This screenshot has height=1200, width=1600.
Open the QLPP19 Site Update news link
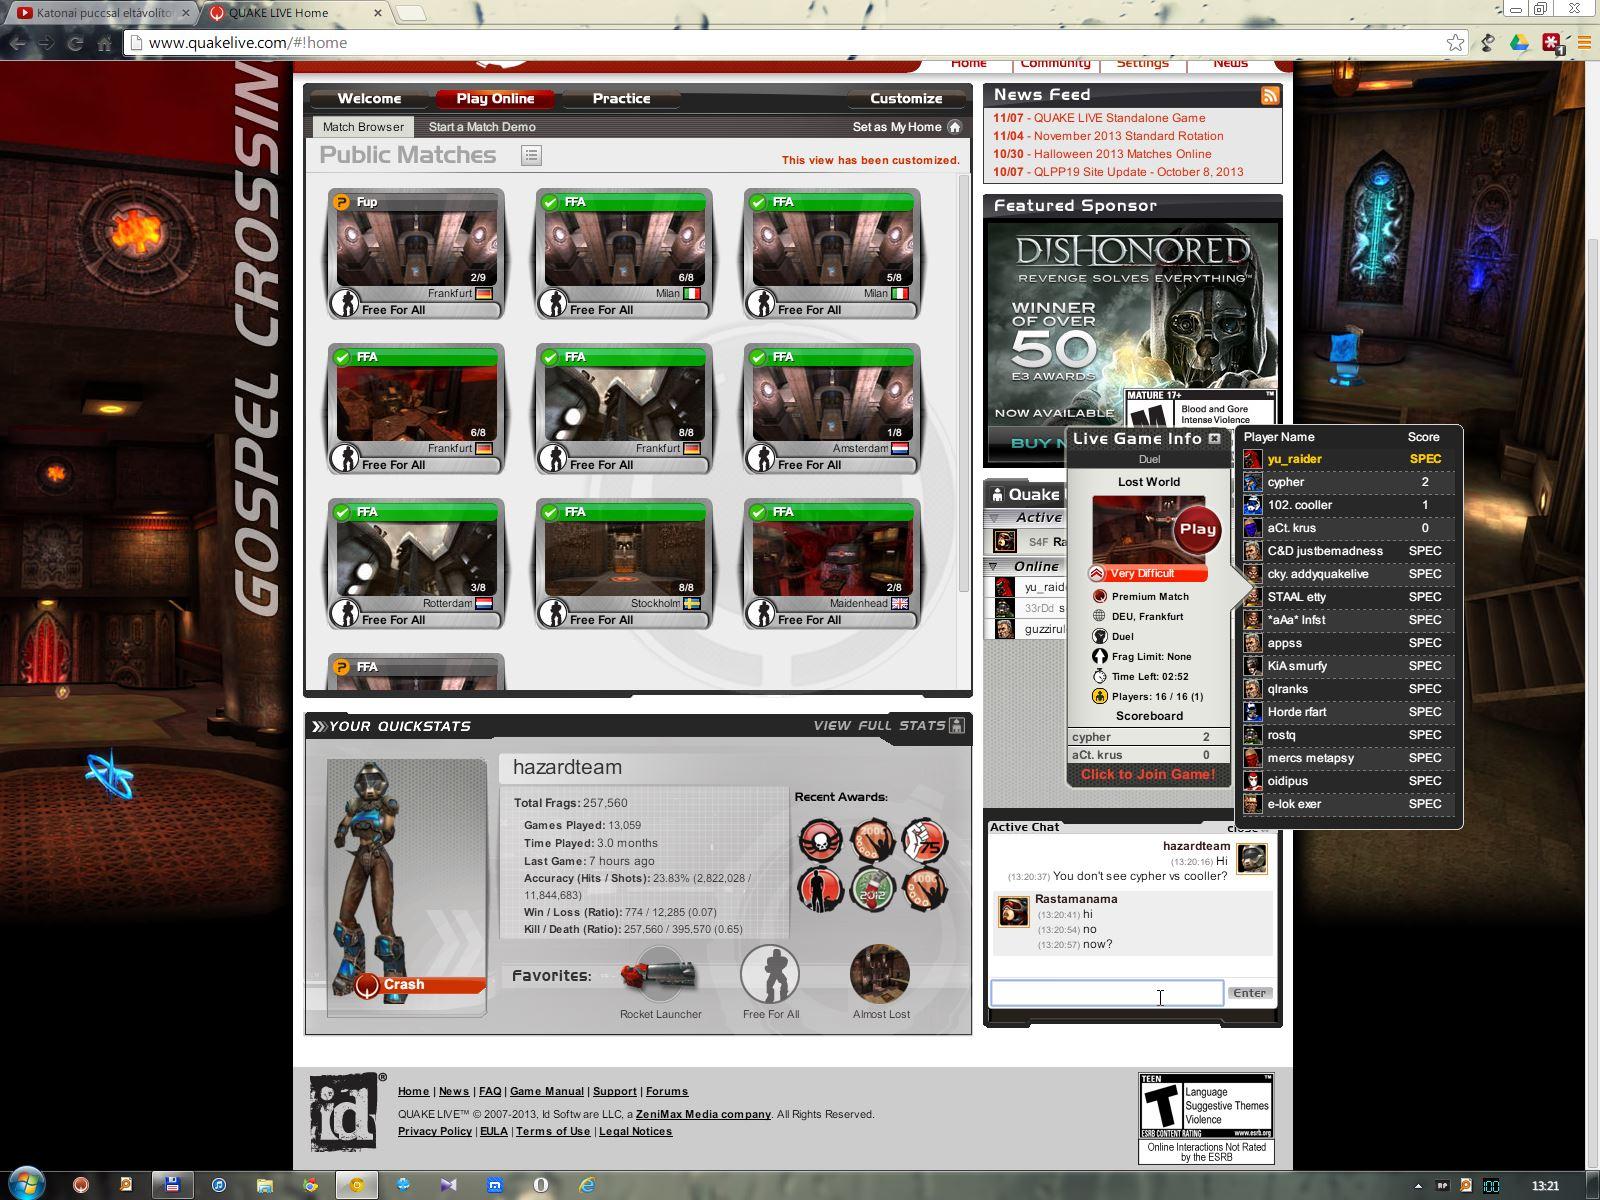[1138, 172]
